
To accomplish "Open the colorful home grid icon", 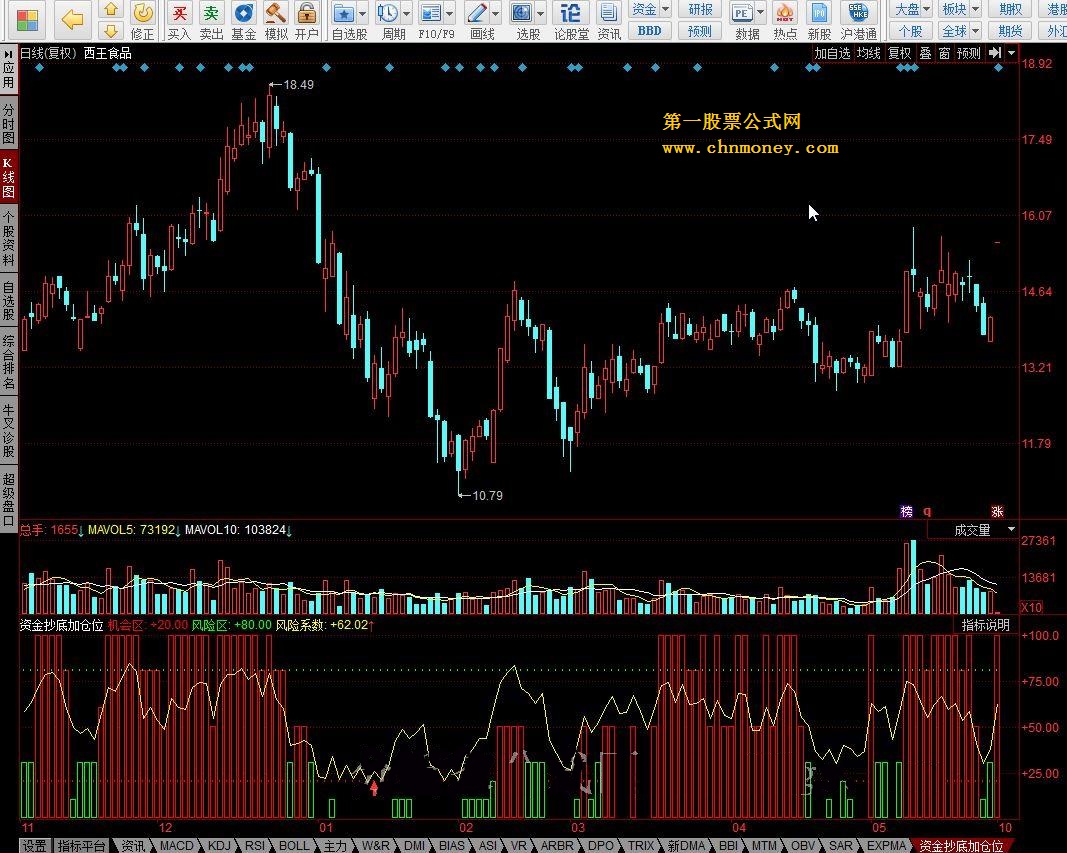I will (x=27, y=20).
